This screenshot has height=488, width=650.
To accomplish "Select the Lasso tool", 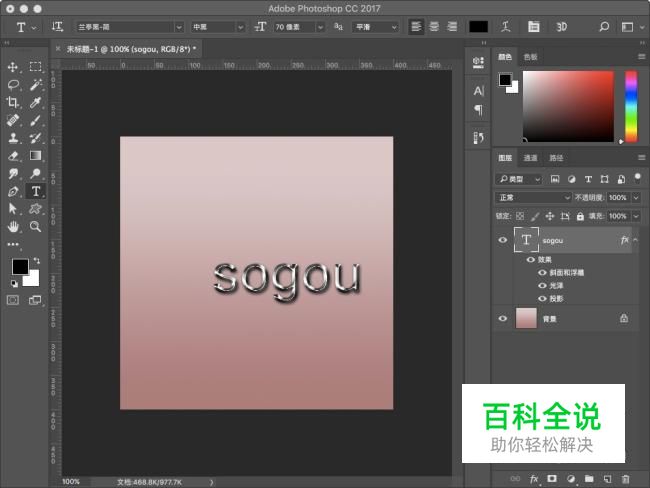I will (13, 85).
